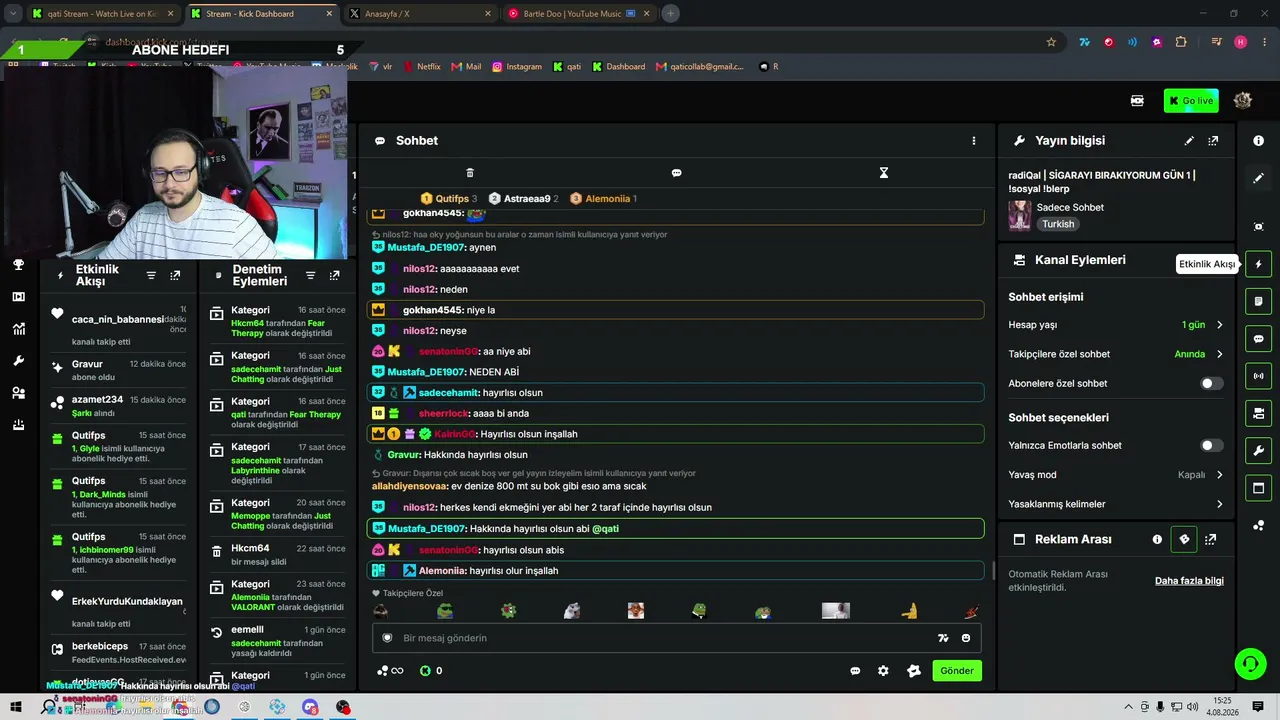The image size is (1280, 720).
Task: Pop out the Yayın bilgisi panel
Action: (x=1213, y=141)
